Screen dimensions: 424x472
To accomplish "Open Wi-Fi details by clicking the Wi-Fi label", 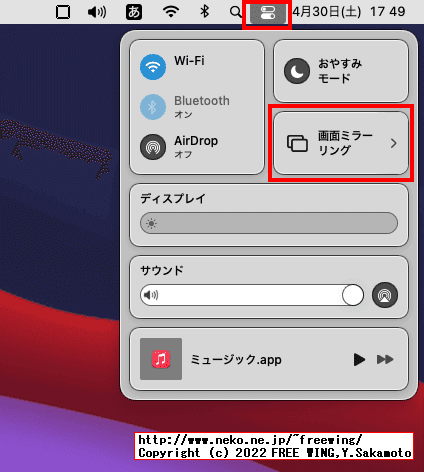I will [x=189, y=61].
